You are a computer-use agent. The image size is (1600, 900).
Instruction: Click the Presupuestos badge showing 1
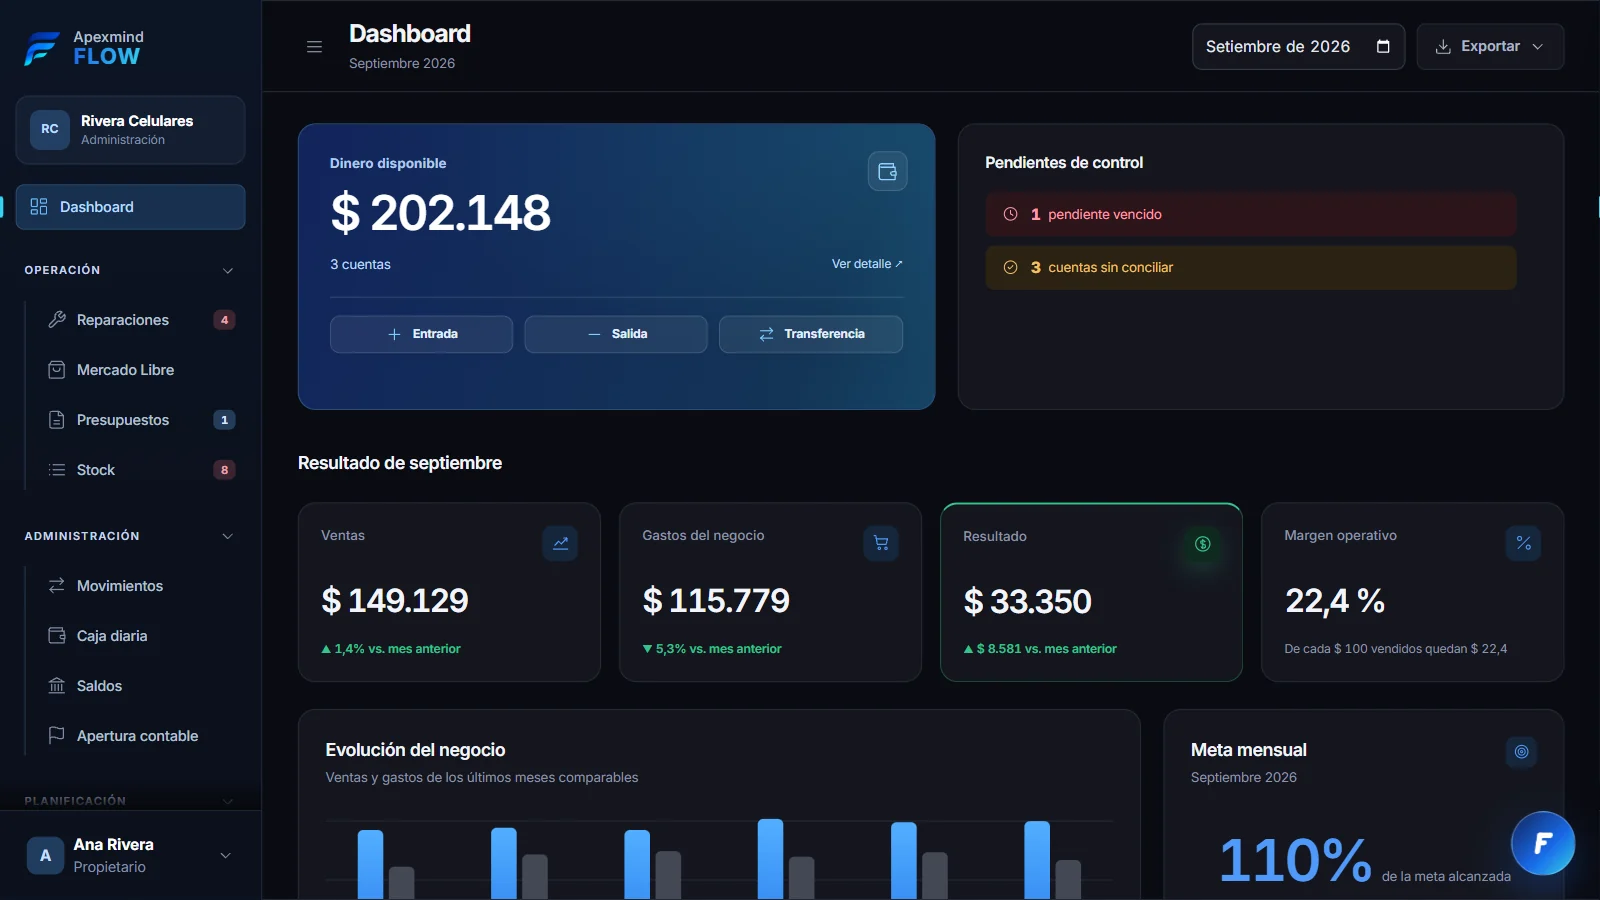(224, 420)
